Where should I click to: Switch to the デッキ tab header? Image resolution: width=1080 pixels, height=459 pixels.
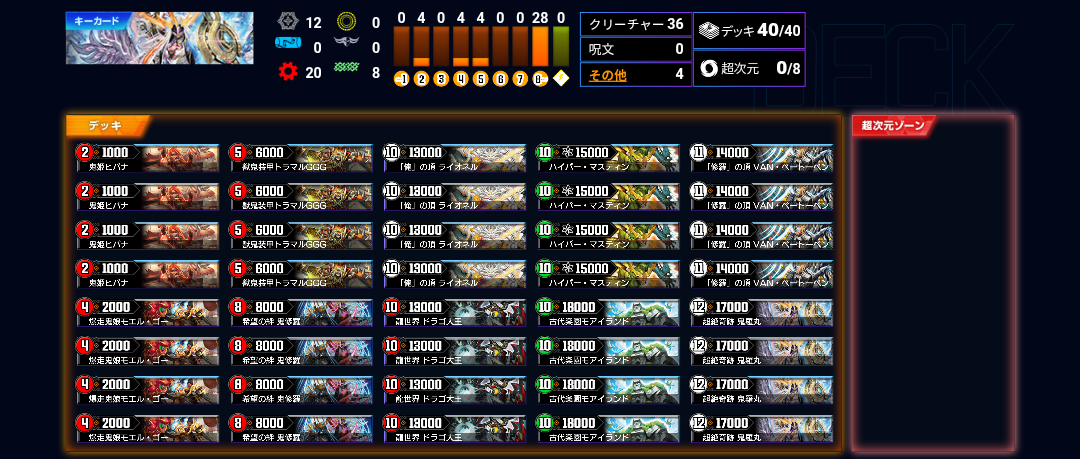tap(106, 126)
